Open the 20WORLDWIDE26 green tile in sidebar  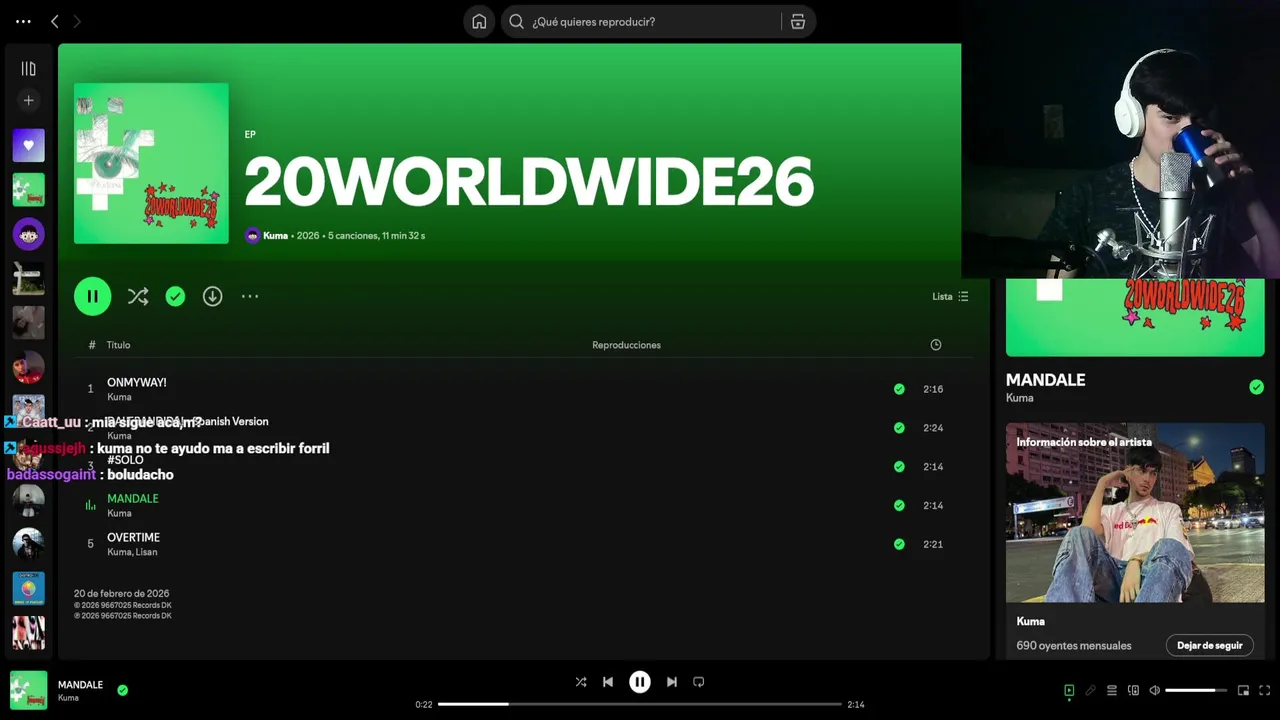[x=28, y=189]
